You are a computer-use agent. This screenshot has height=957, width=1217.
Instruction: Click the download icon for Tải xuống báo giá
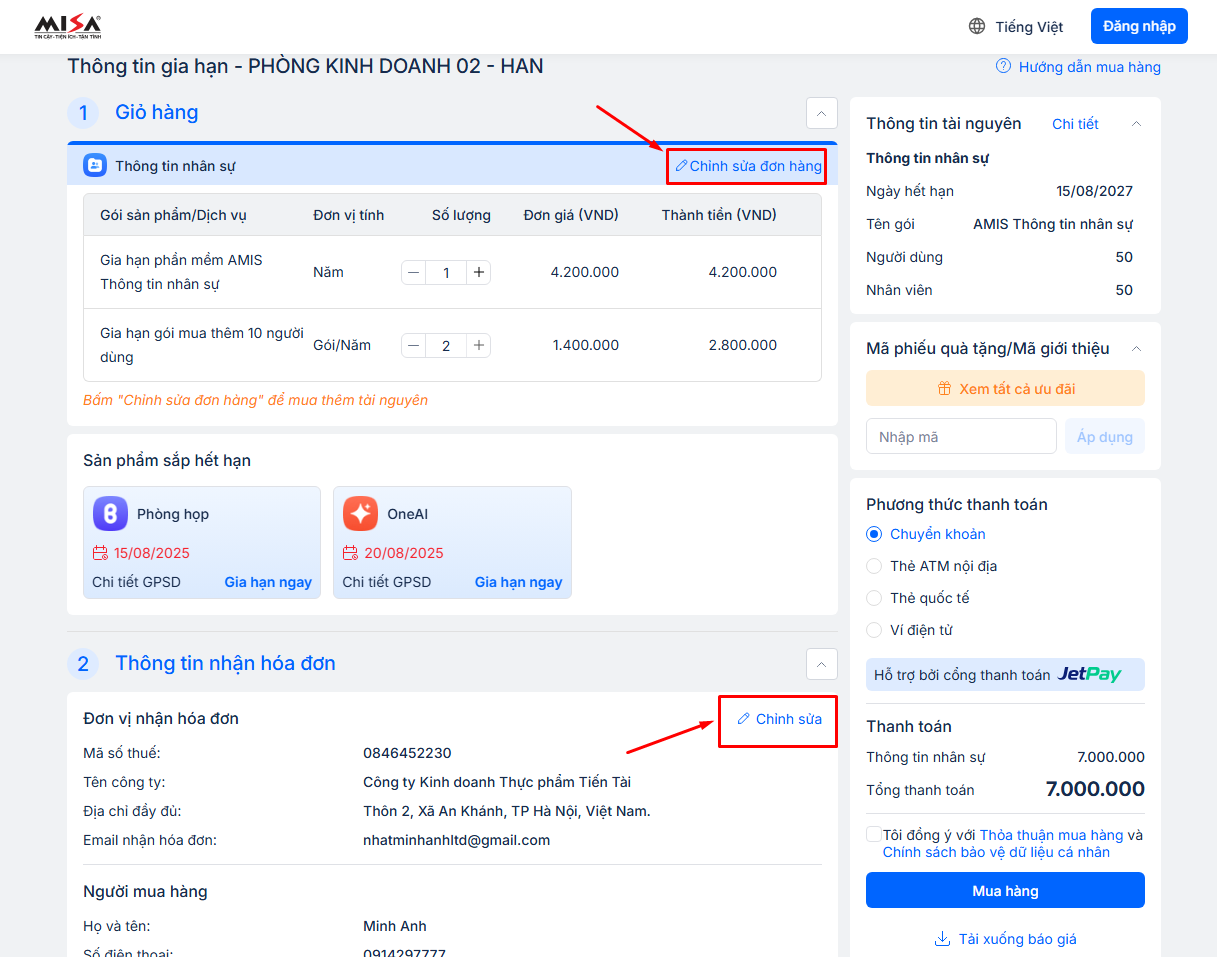pos(941,939)
